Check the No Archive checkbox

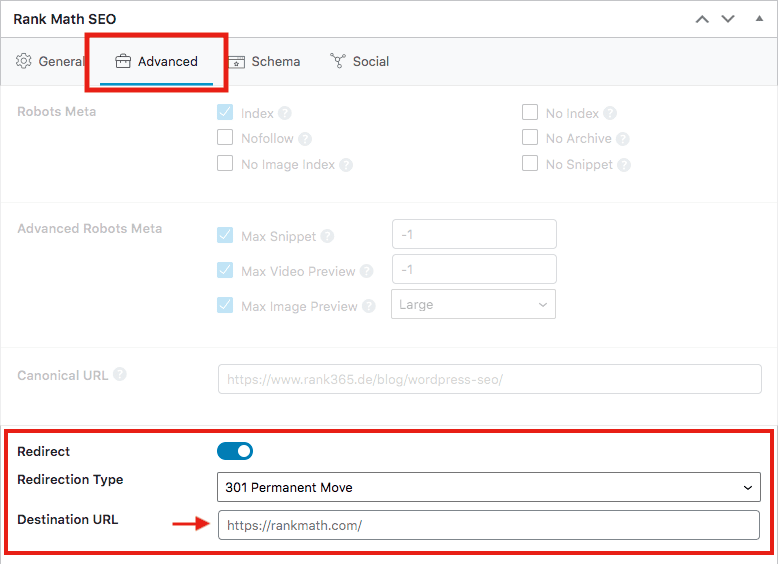coord(530,137)
